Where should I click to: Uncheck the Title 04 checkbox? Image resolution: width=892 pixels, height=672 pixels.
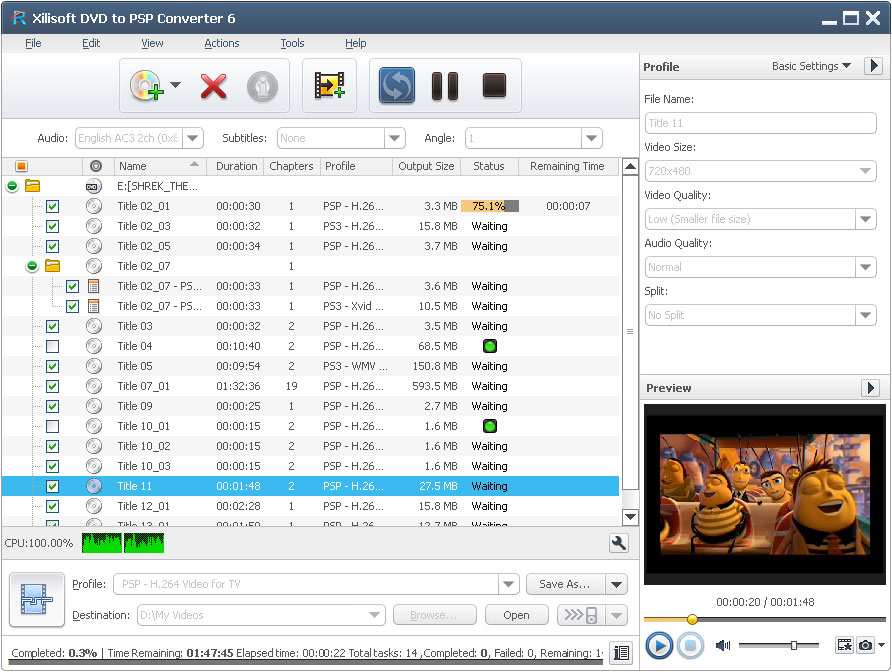click(x=52, y=346)
